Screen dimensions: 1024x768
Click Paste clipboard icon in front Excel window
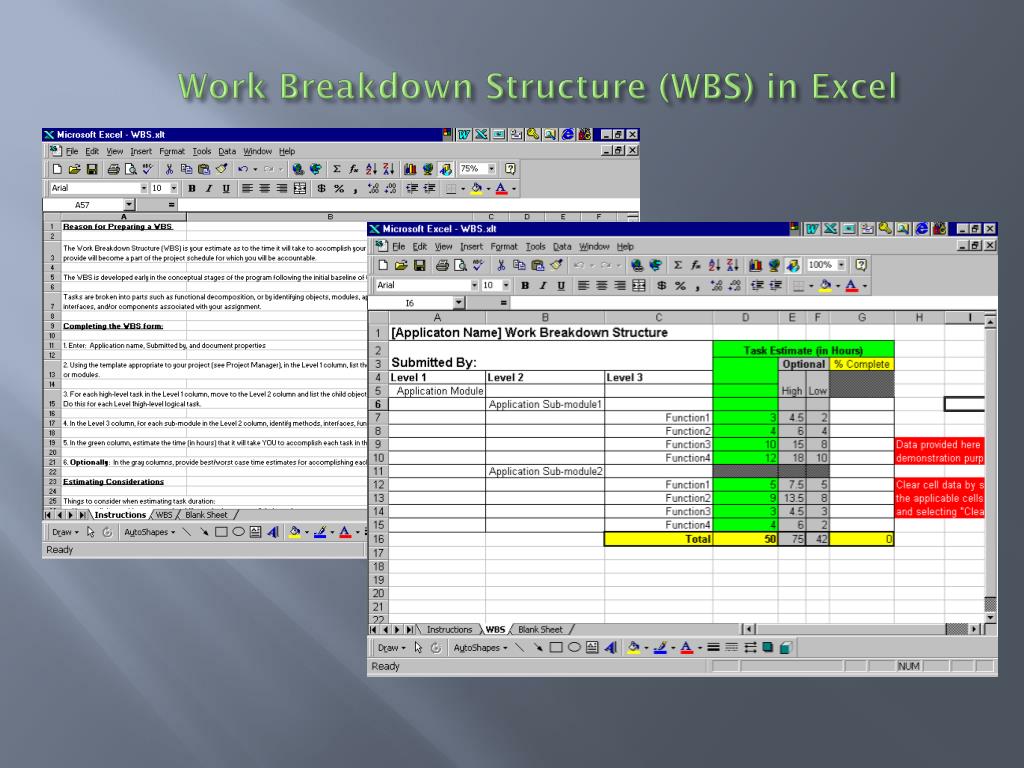pyautogui.click(x=537, y=265)
